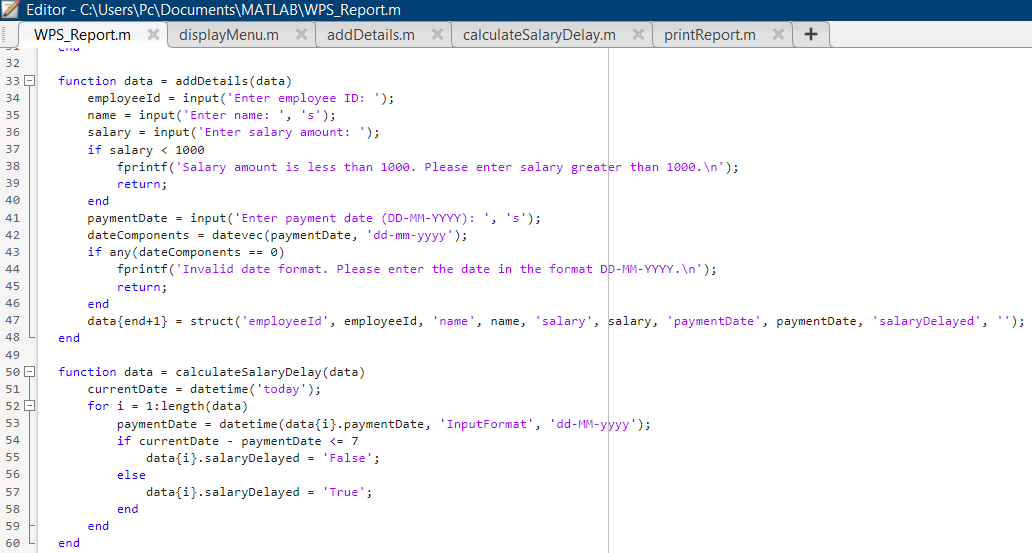This screenshot has width=1032, height=553.
Task: Click "name = input('Enter name: ', 's');" line
Action: (x=211, y=115)
